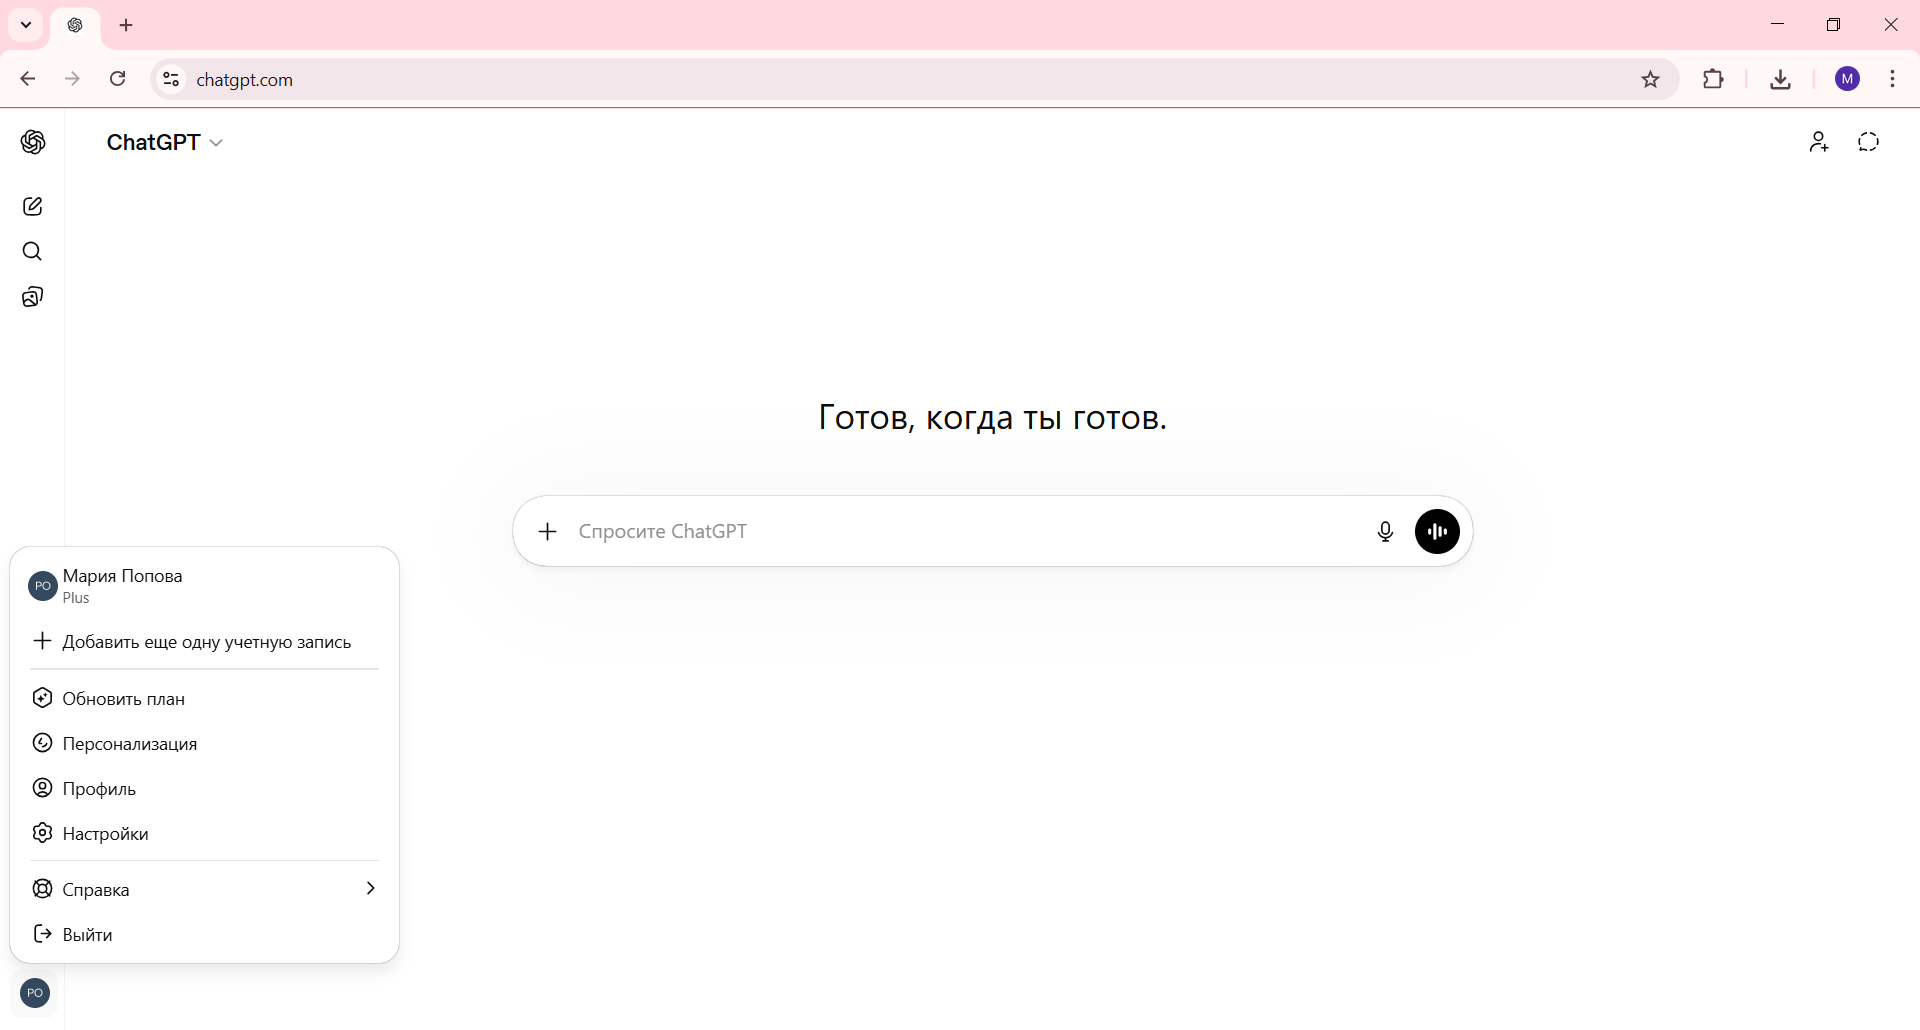Open Chrome profile M avatar

1848,79
